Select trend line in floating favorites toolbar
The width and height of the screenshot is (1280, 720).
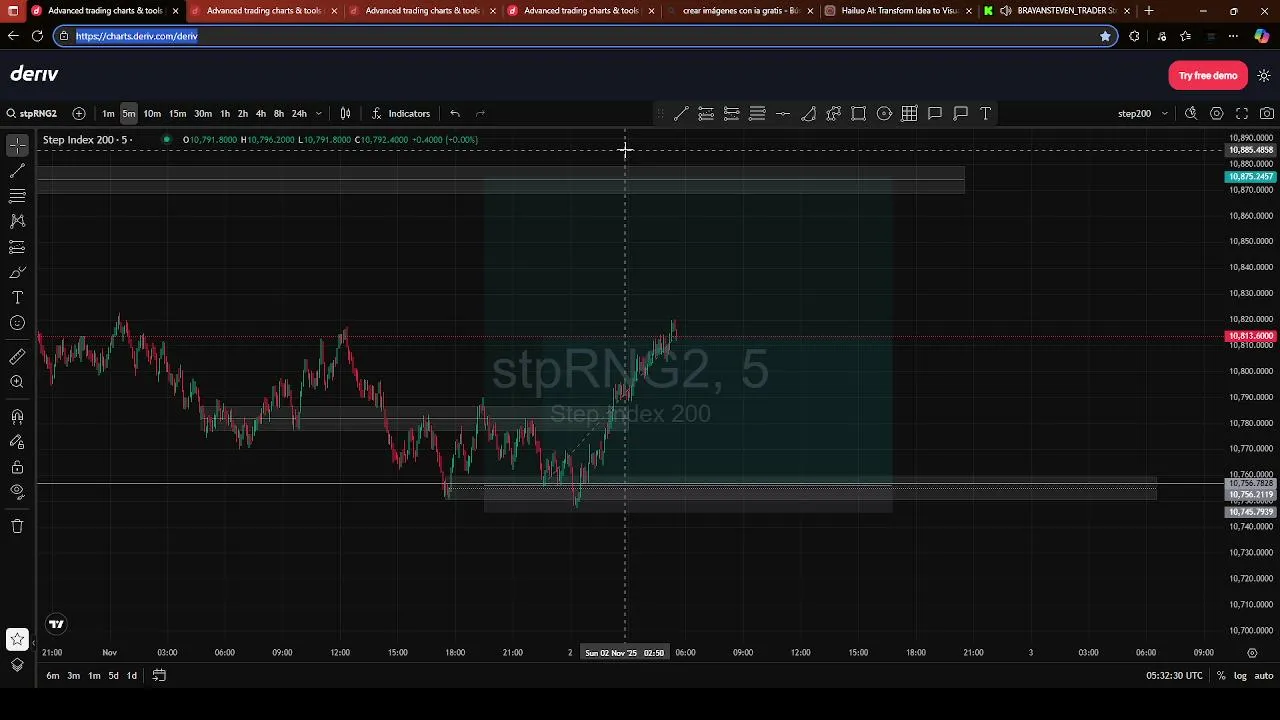coord(681,114)
